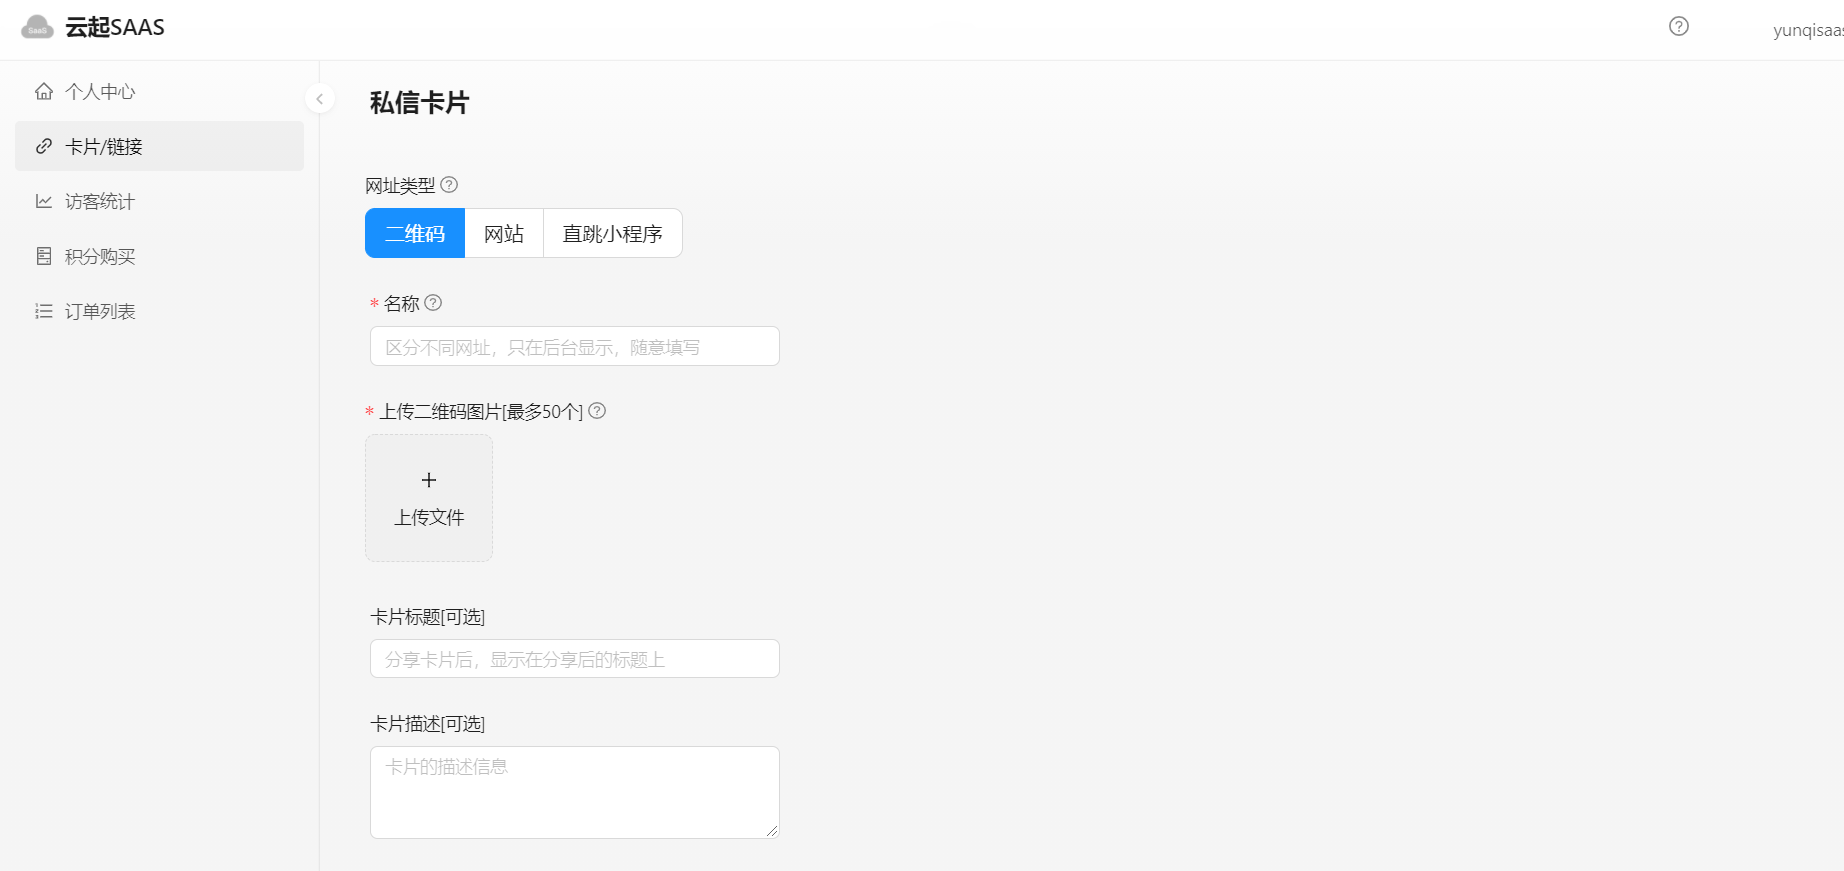
Task: Click the chart icon beside 访客统计
Action: pos(44,201)
